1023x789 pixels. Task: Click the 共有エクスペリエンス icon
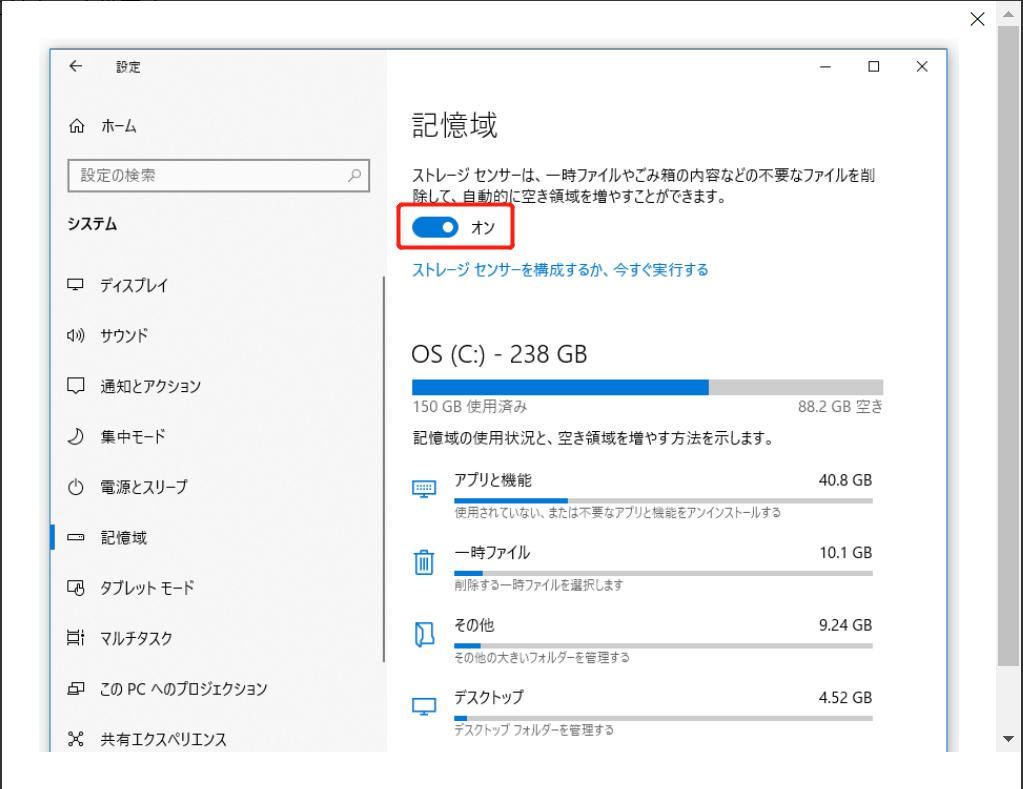(76, 739)
